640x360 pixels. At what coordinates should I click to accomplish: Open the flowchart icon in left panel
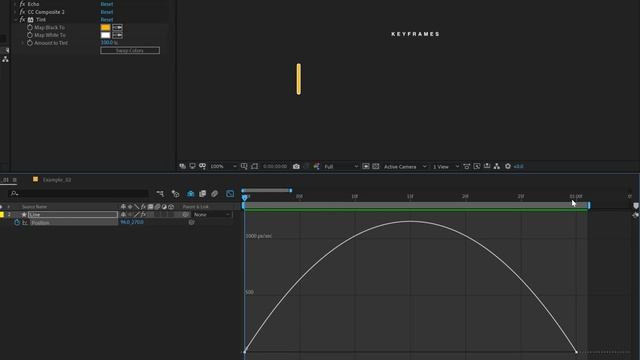pyautogui.click(x=5, y=59)
